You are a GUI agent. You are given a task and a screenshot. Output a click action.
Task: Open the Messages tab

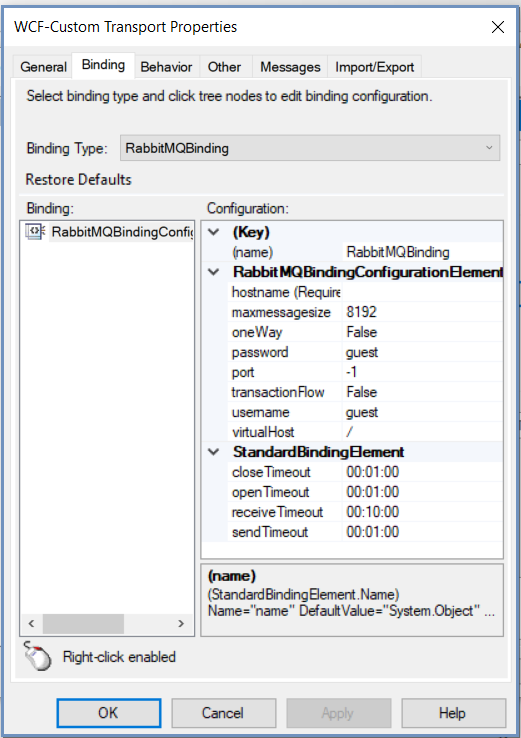[290, 67]
